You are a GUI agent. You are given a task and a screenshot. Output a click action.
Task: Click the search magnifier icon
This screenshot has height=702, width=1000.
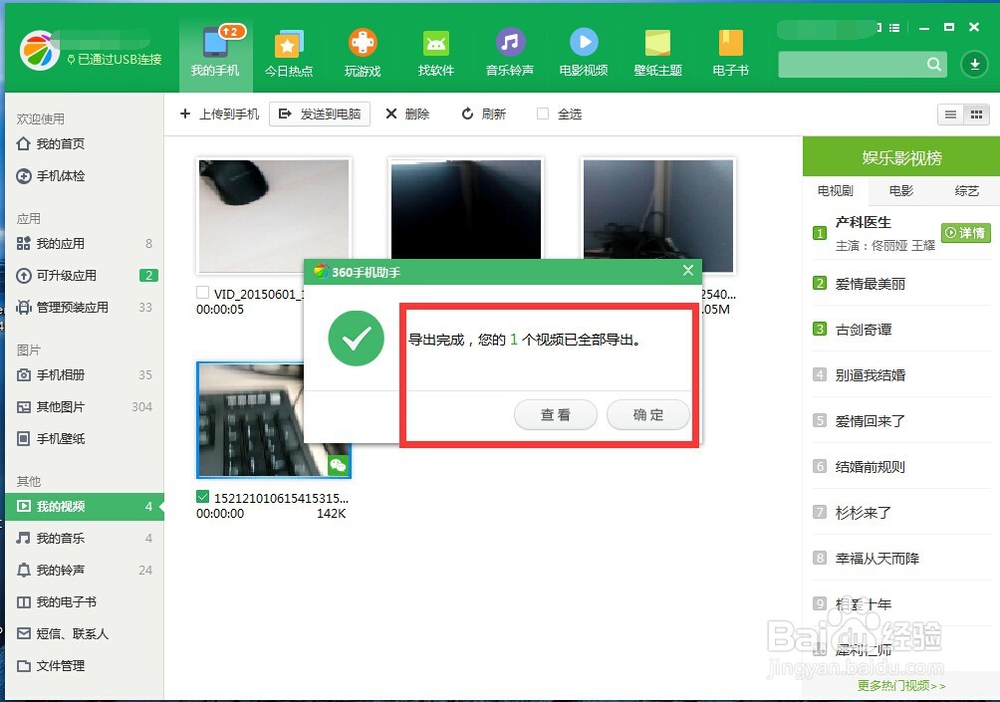[933, 64]
